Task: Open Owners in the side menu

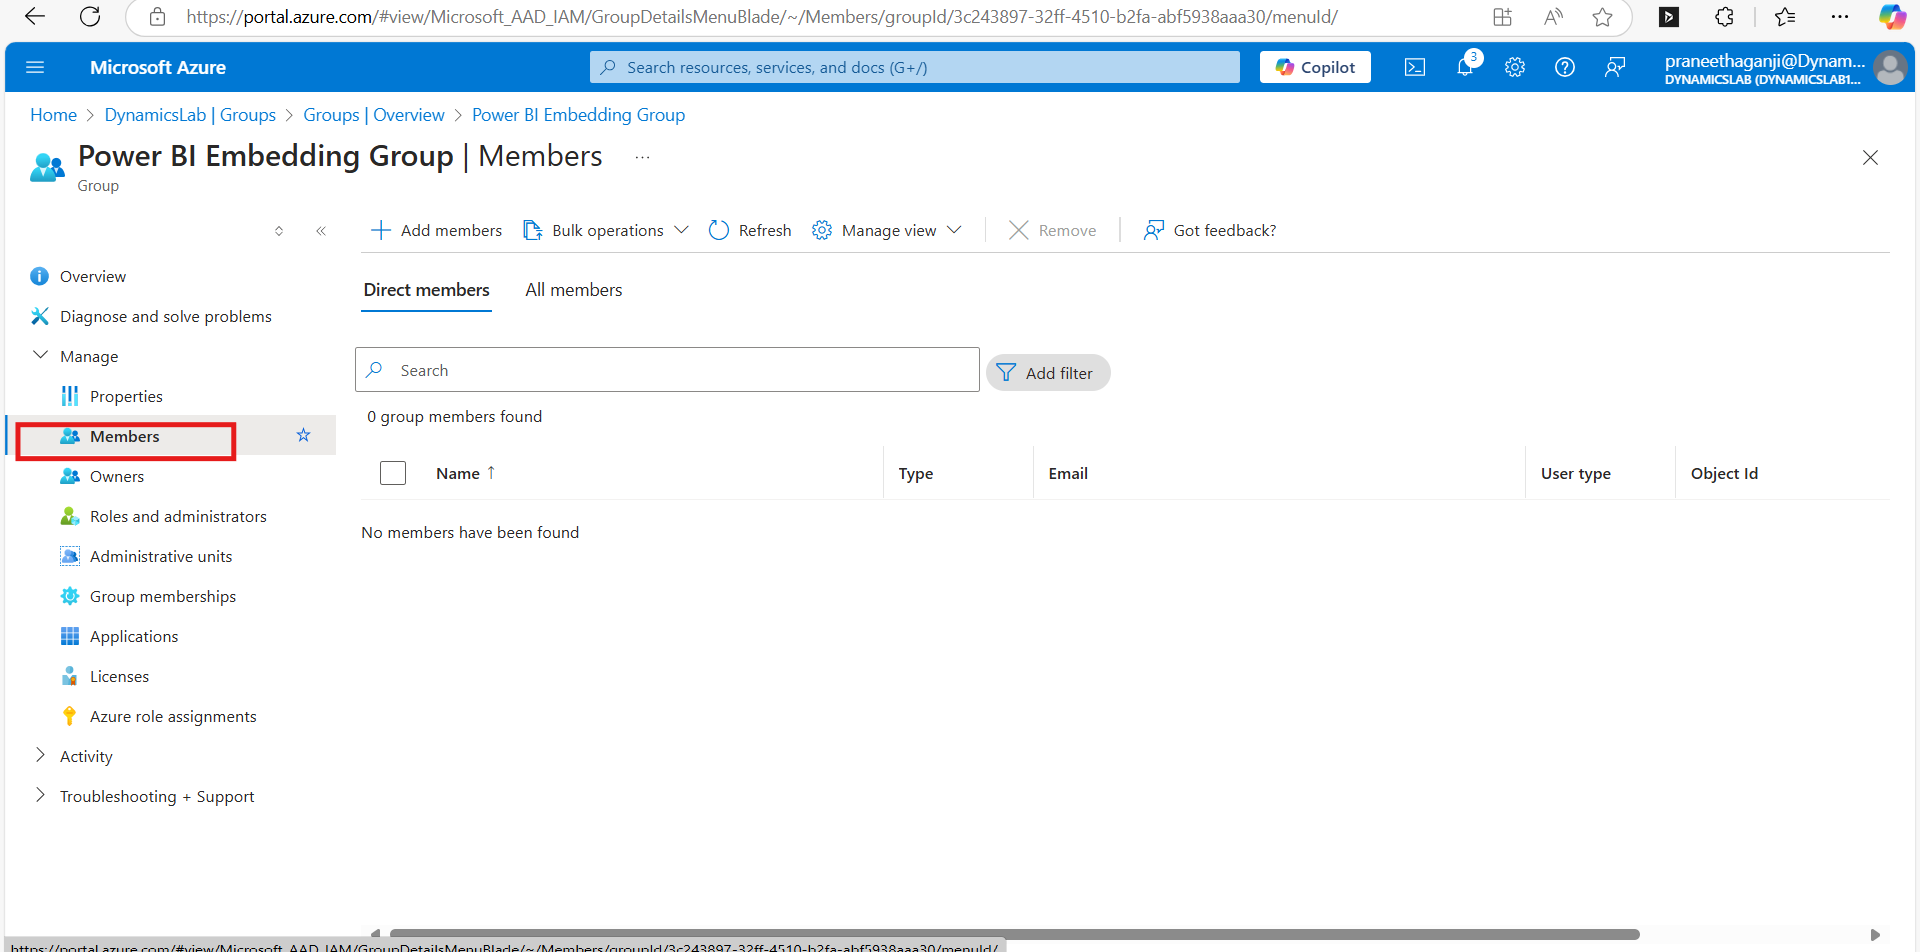Action: pos(117,476)
